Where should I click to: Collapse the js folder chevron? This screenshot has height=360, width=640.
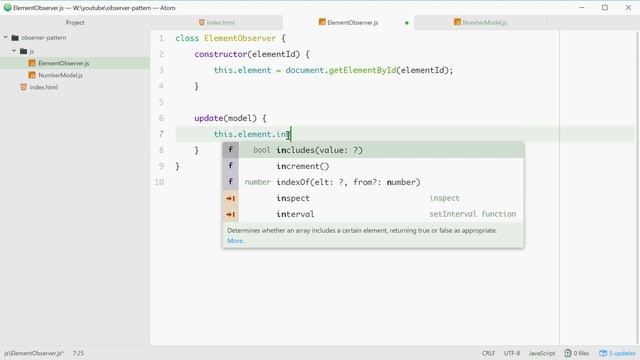(14, 51)
